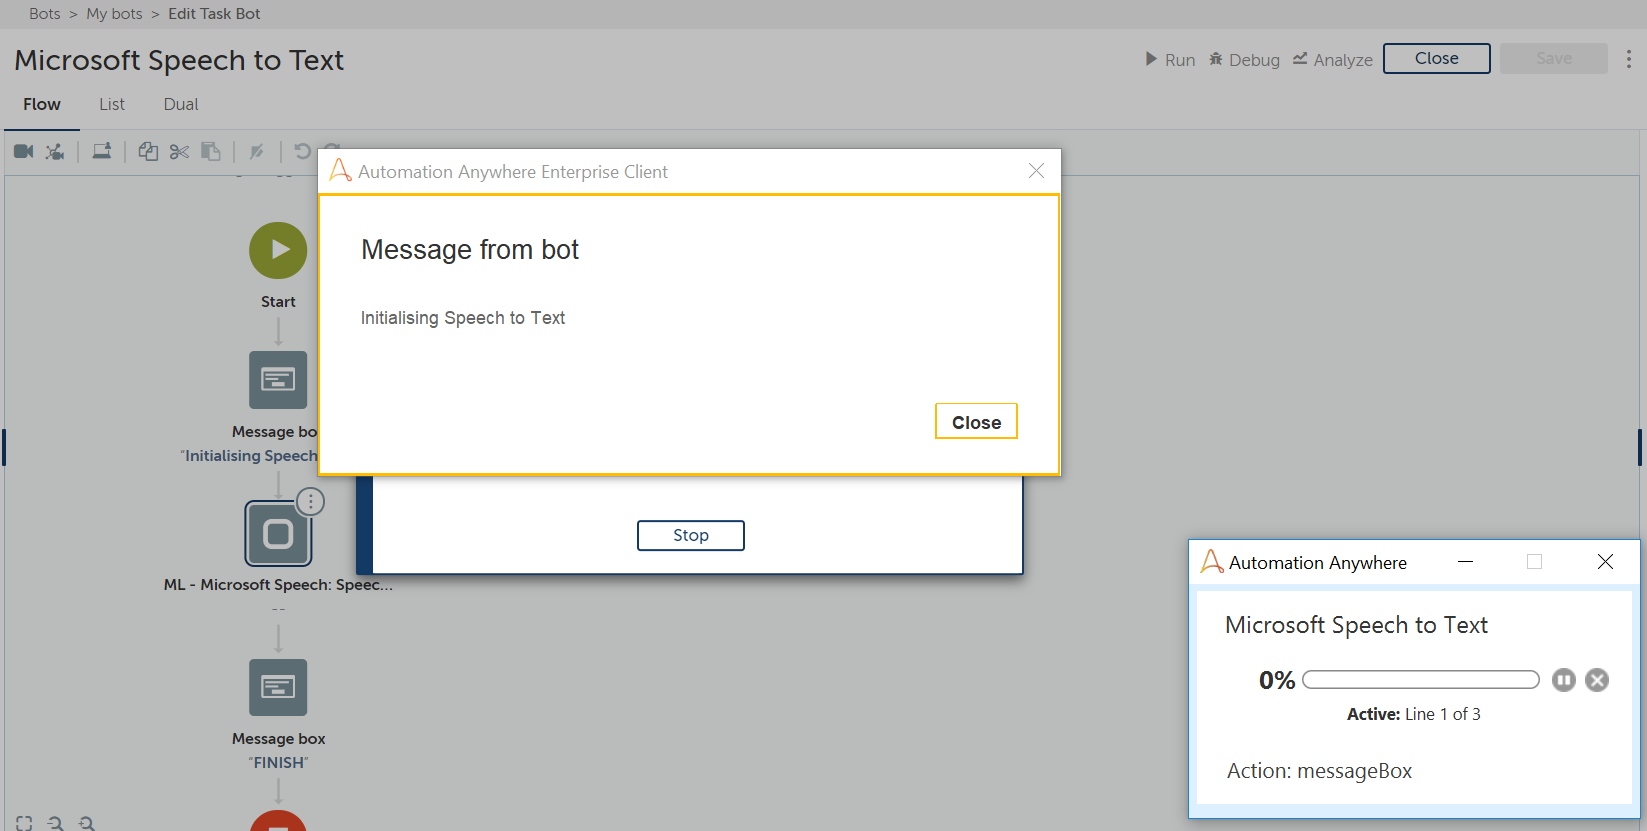Undo last edit with undo arrow icon
Viewport: 1647px width, 831px height.
pos(302,151)
